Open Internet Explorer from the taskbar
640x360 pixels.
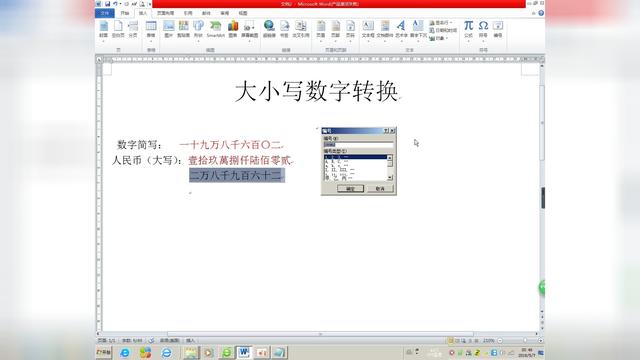click(125, 352)
